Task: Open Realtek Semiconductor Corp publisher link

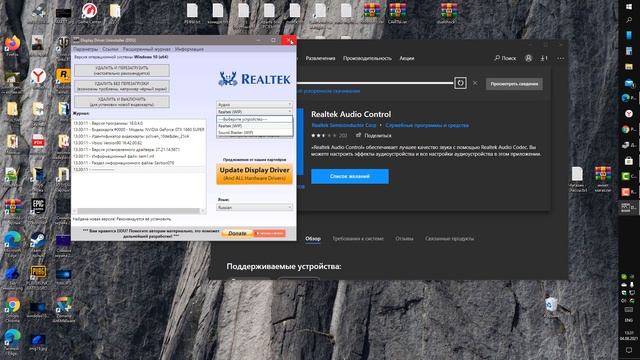Action: click(x=344, y=125)
